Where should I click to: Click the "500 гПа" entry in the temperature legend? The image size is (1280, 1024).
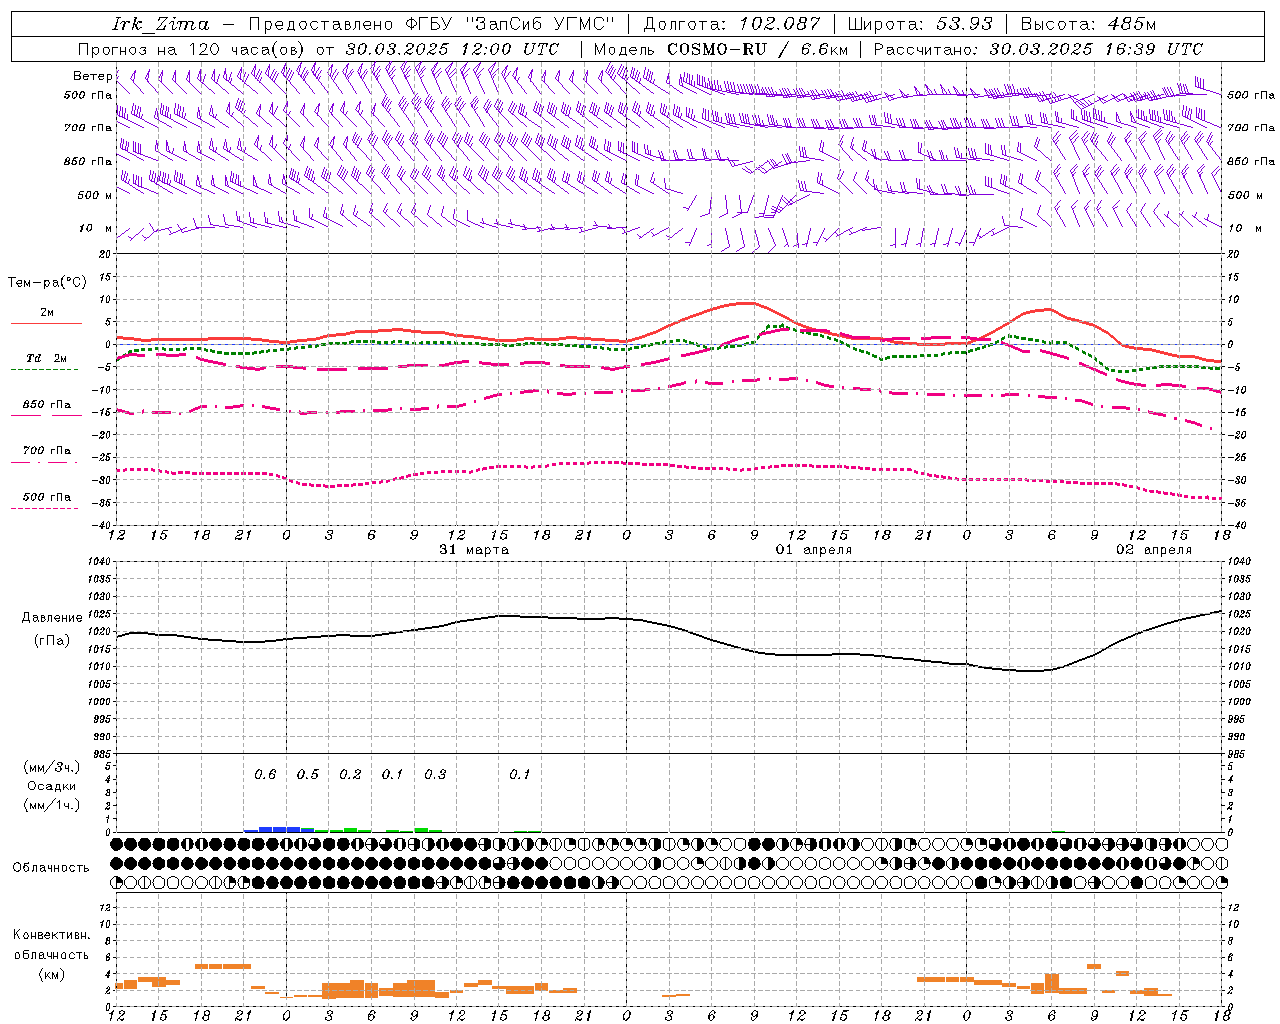pos(46,500)
